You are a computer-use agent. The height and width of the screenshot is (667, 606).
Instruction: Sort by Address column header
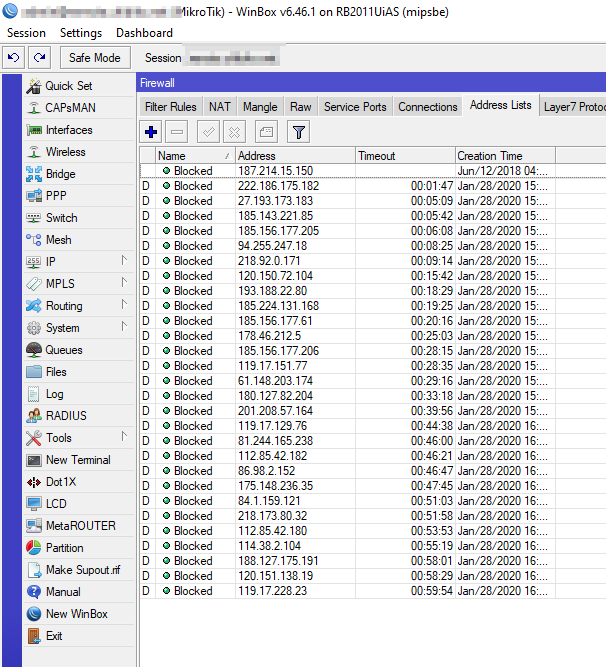(x=295, y=156)
